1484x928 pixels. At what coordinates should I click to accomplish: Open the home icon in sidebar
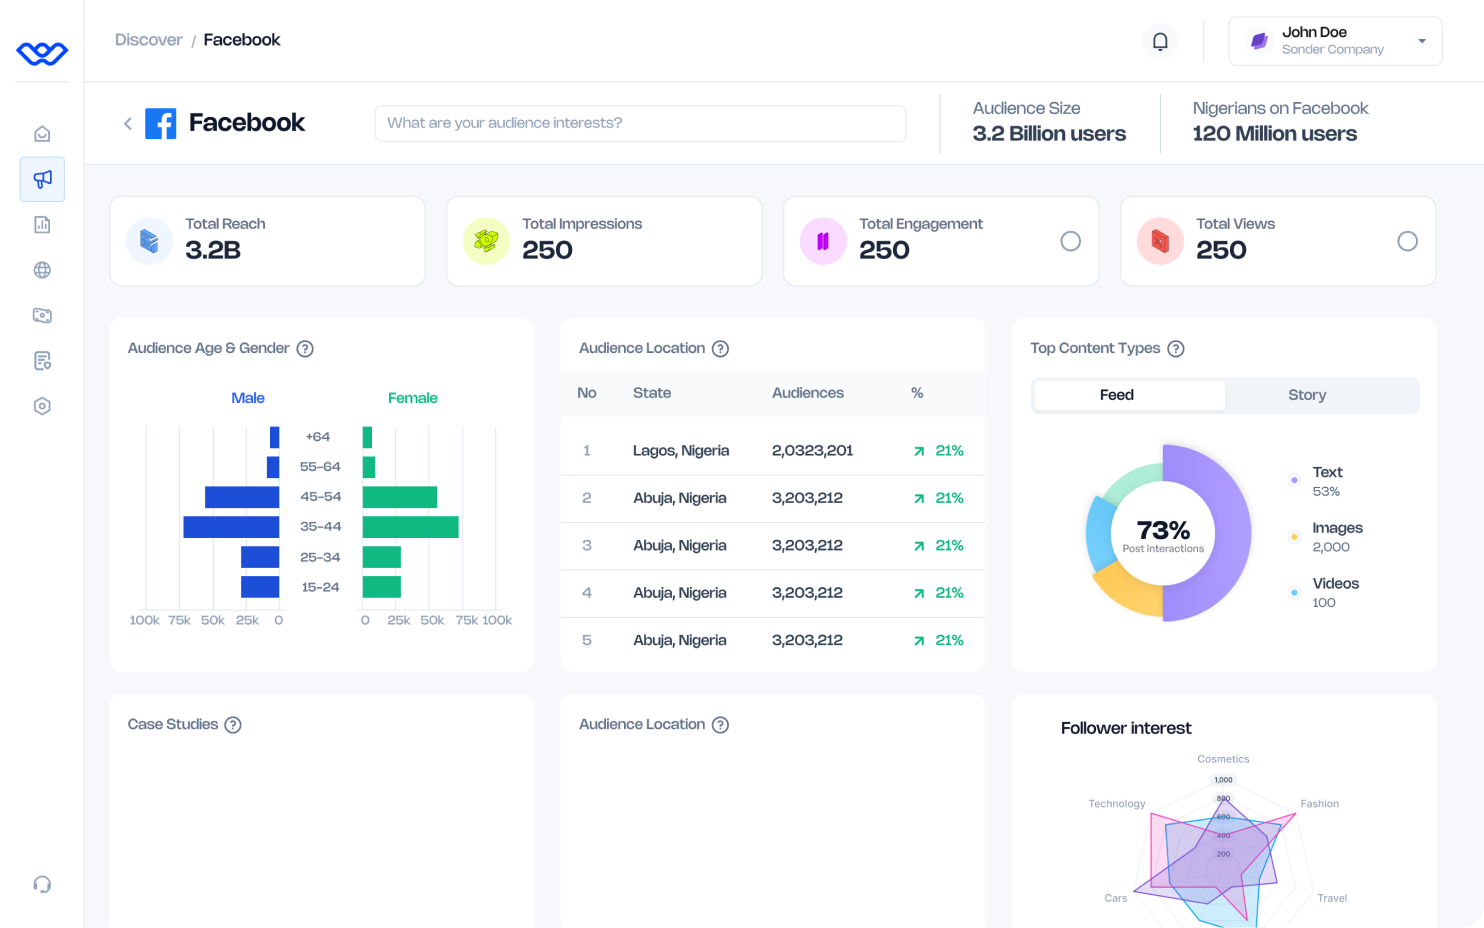(42, 134)
